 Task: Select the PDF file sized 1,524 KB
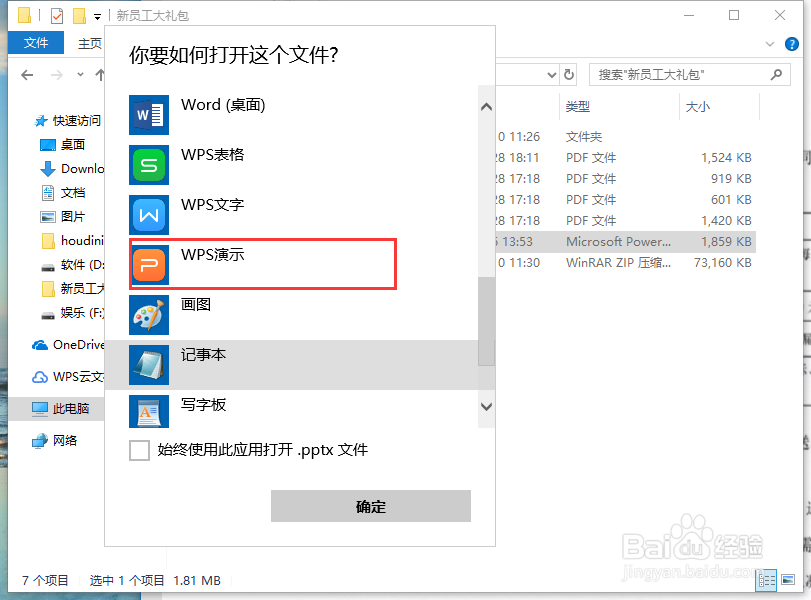click(x=625, y=158)
